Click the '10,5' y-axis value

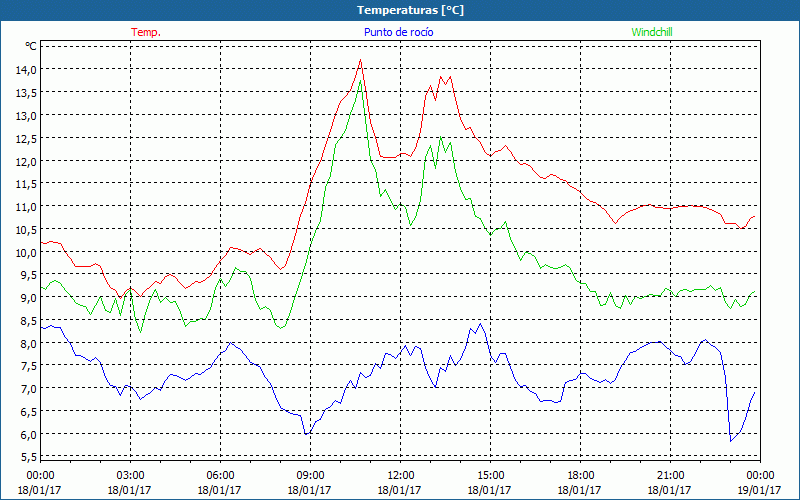[26, 230]
